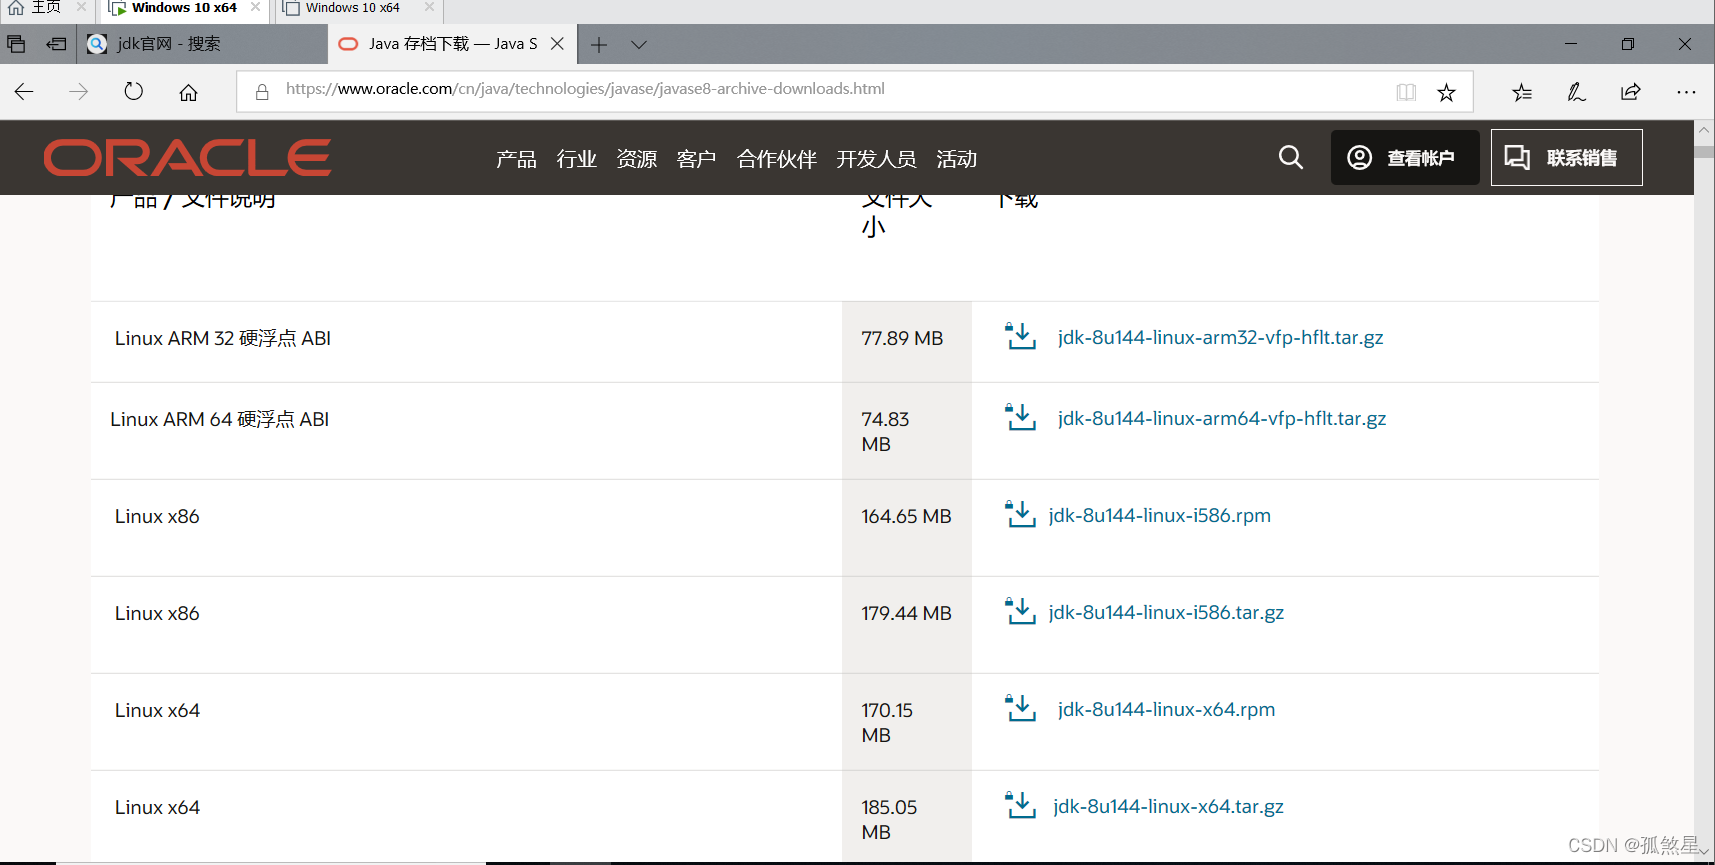Open browser Settings and more ellipsis
The image size is (1715, 865).
click(1686, 92)
